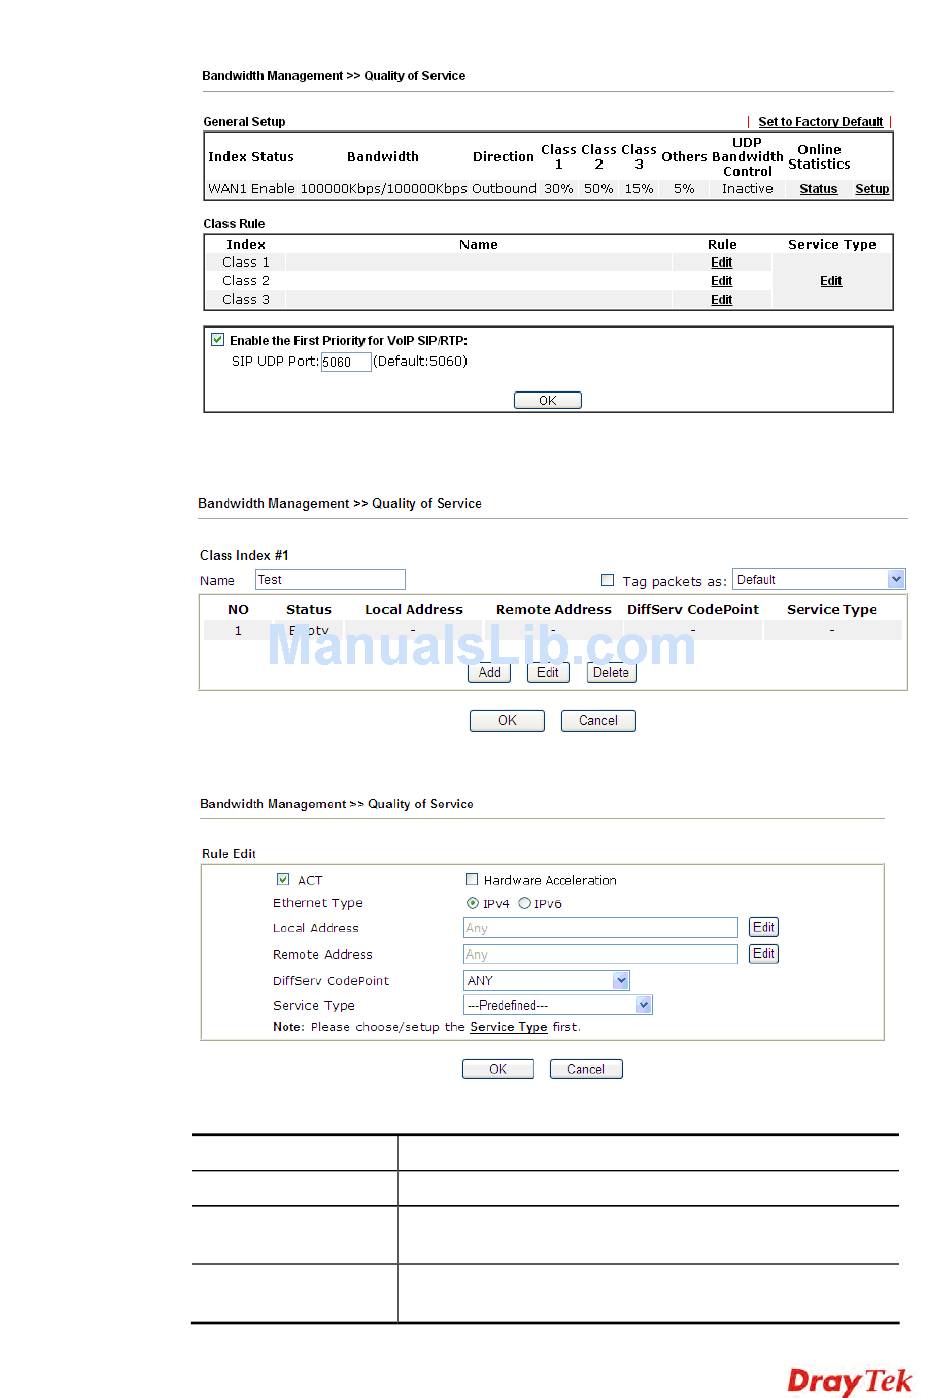The image size is (950, 1398).
Task: Click OK in the Class Index #1 page
Action: click(x=507, y=721)
